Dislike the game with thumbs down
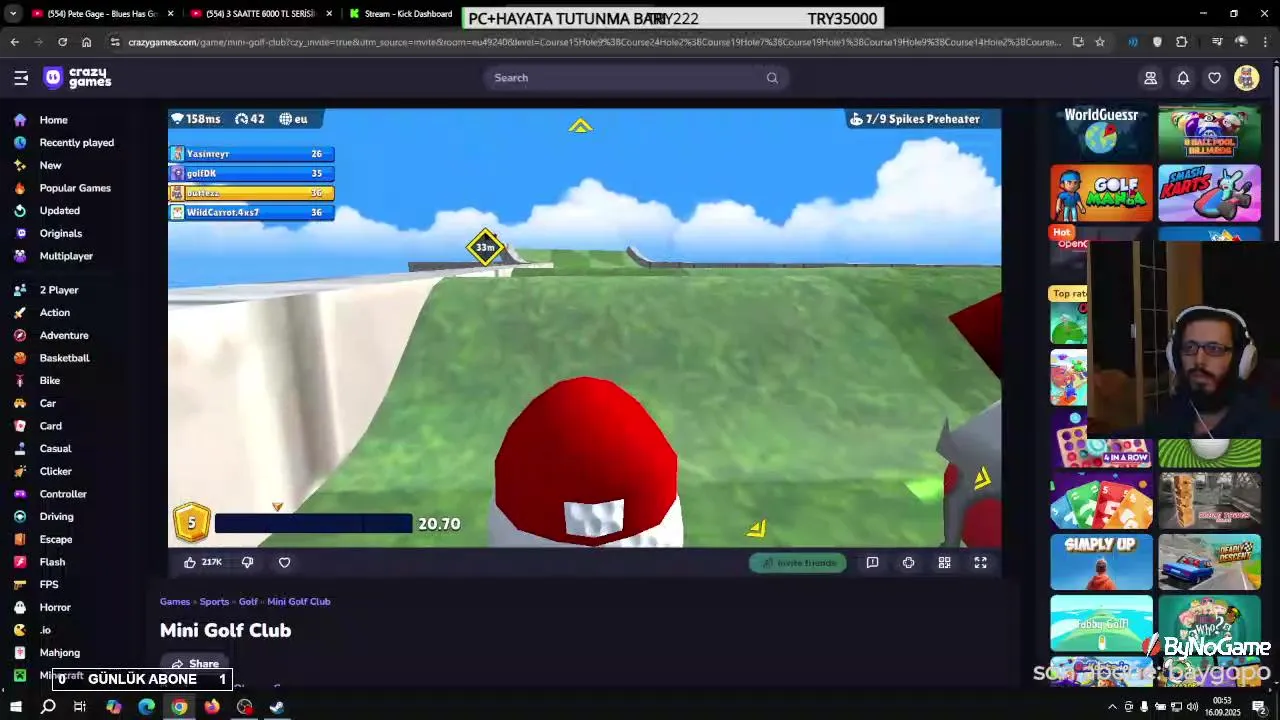This screenshot has height=720, width=1280. (x=247, y=563)
